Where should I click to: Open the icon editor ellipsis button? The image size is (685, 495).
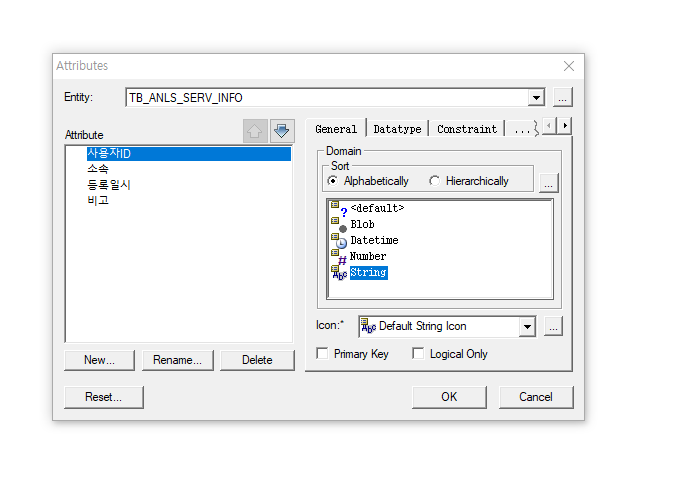[x=553, y=326]
